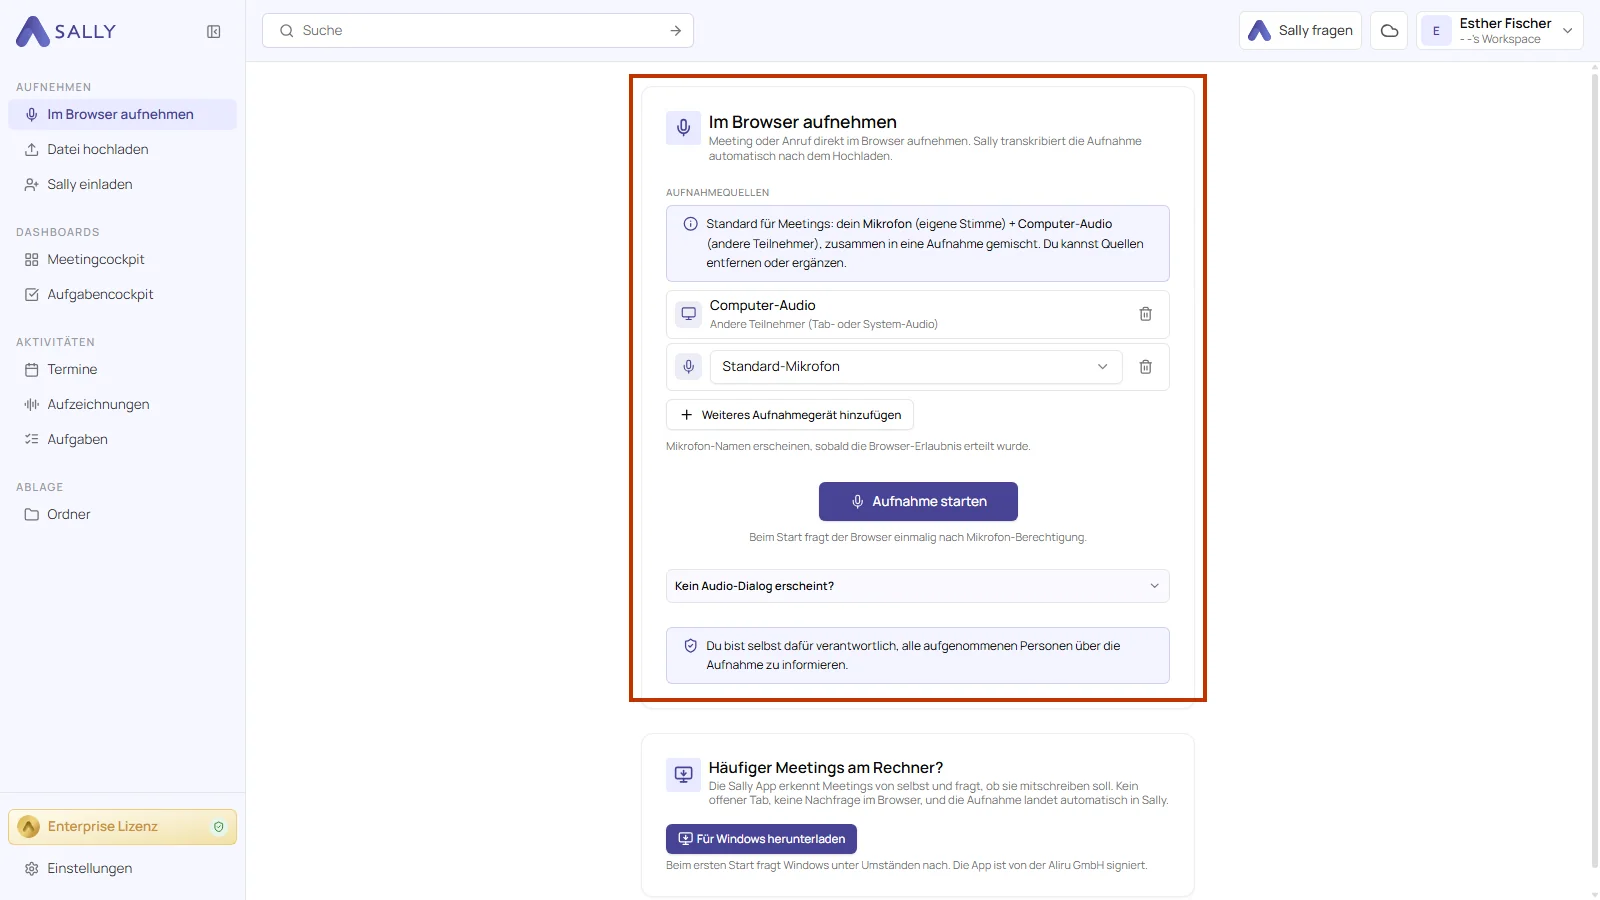Open Aufgaben list

point(122,439)
